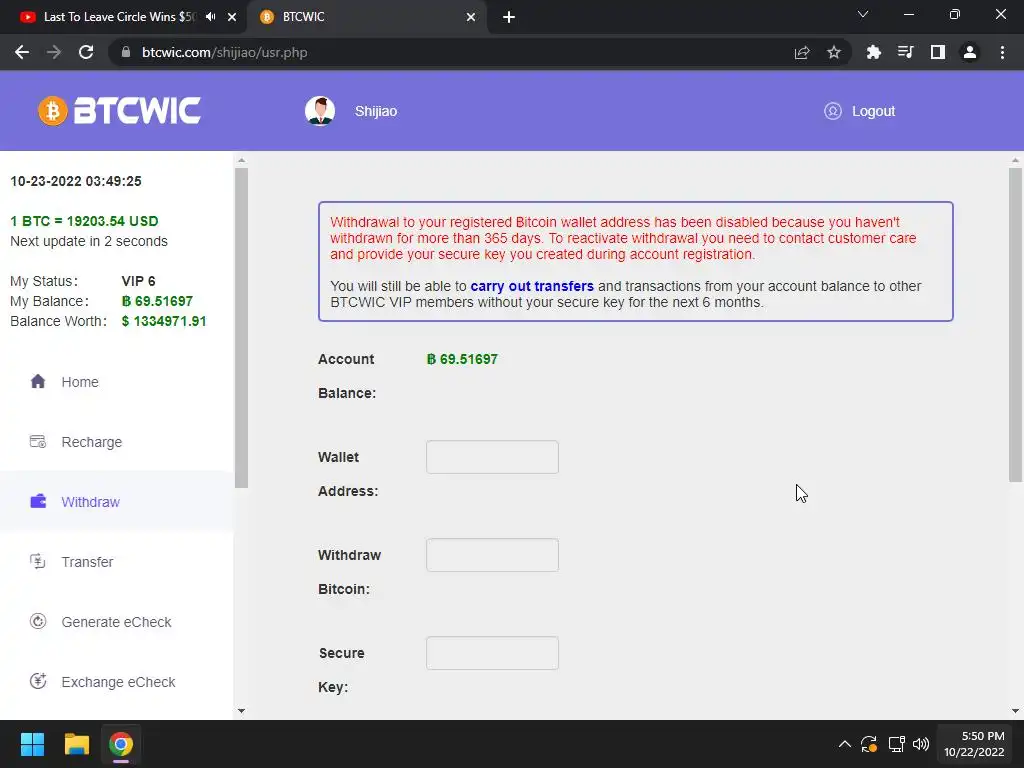
Task: Open Chrome profile icon
Action: (x=970, y=52)
